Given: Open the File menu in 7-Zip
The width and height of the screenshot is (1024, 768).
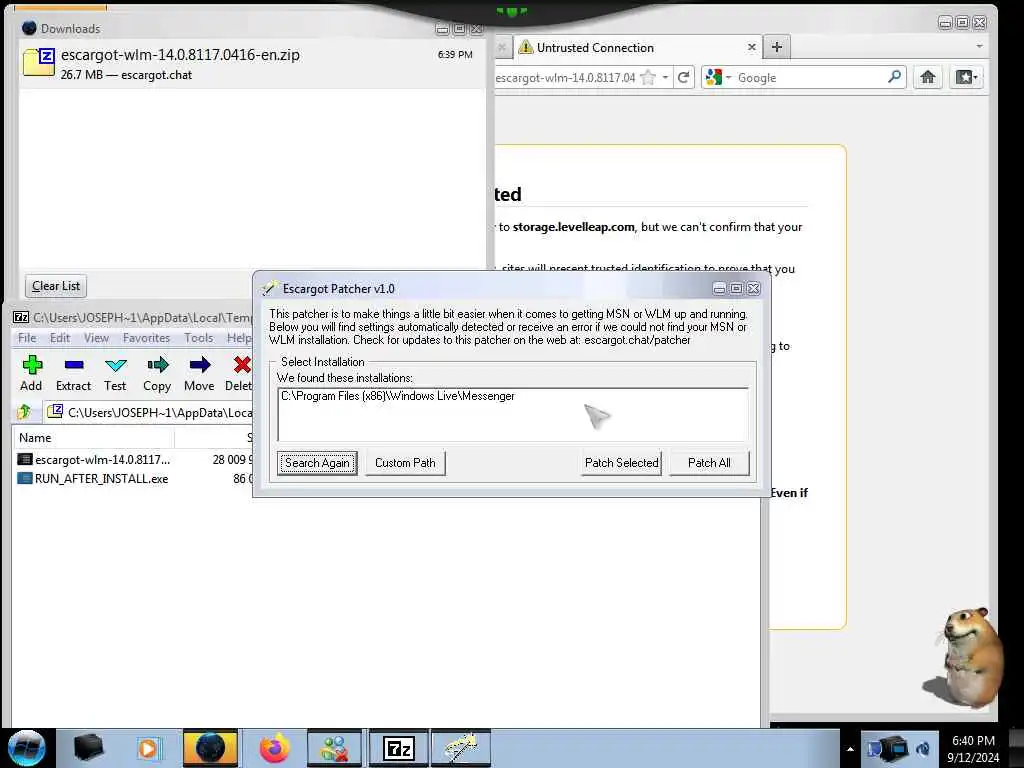Looking at the screenshot, I should 27,338.
